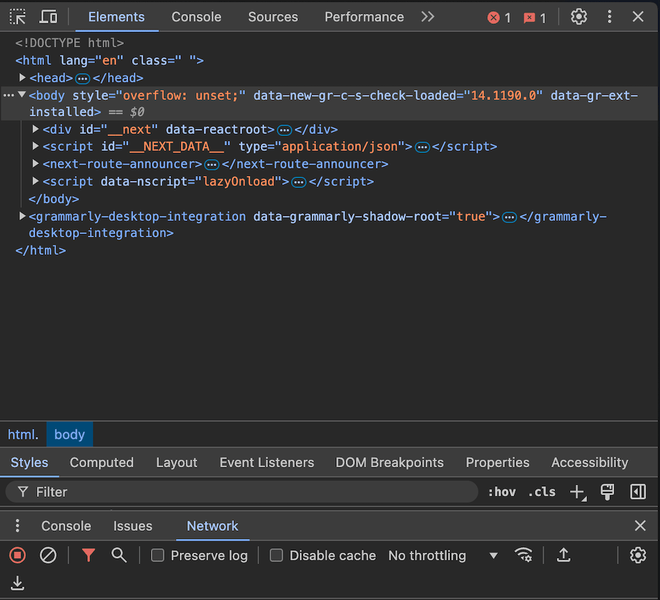Open DevTools settings gear icon
660x600 pixels.
coord(579,17)
